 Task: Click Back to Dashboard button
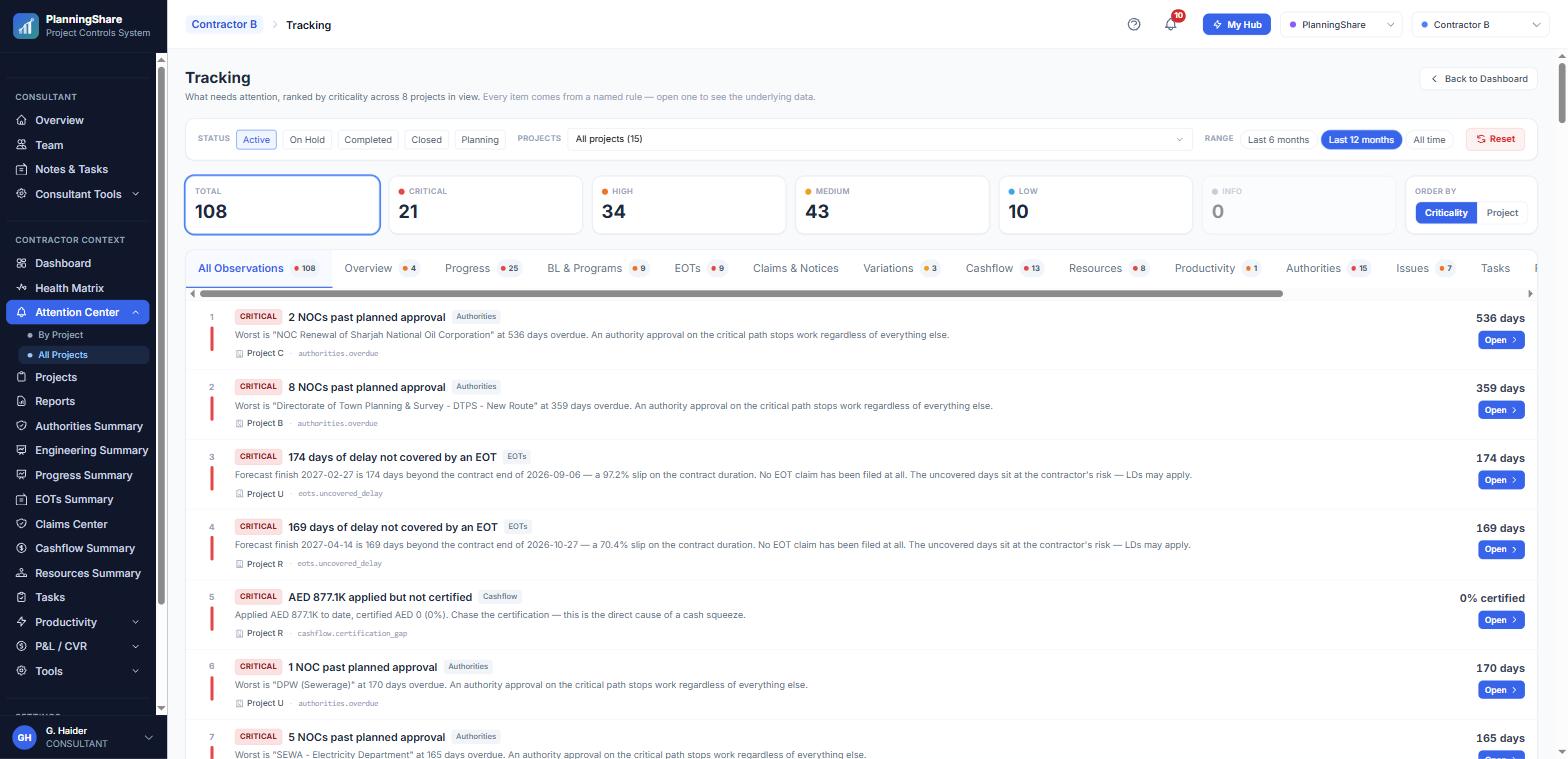click(x=1478, y=79)
